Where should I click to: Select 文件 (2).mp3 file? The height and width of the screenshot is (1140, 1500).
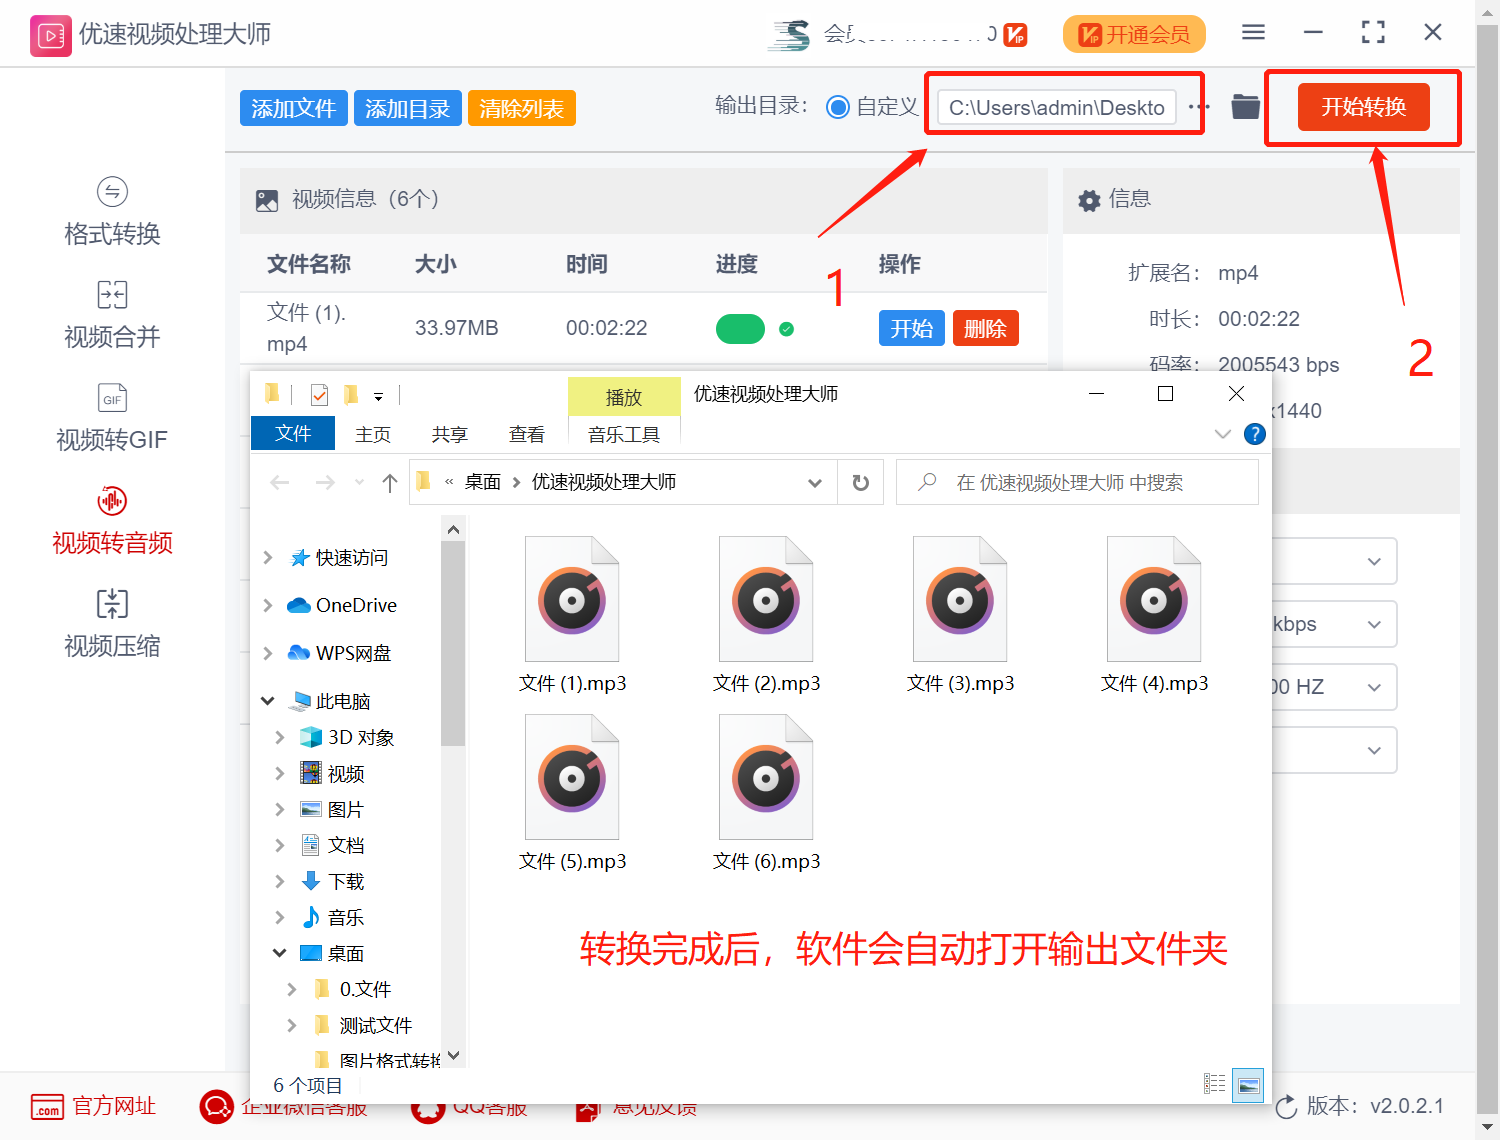click(x=766, y=615)
